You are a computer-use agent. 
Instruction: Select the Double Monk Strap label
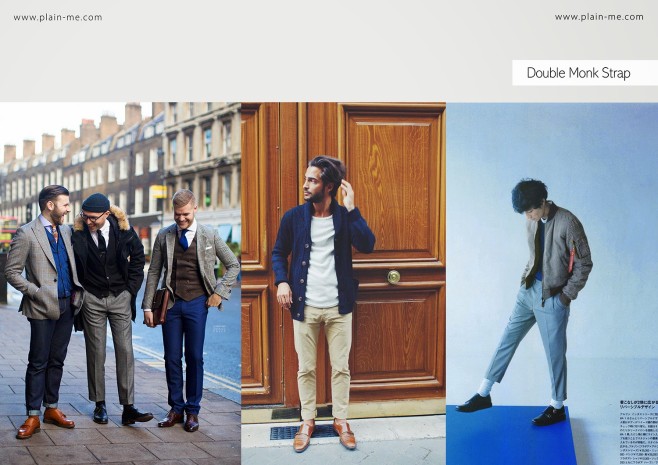[x=578, y=73]
